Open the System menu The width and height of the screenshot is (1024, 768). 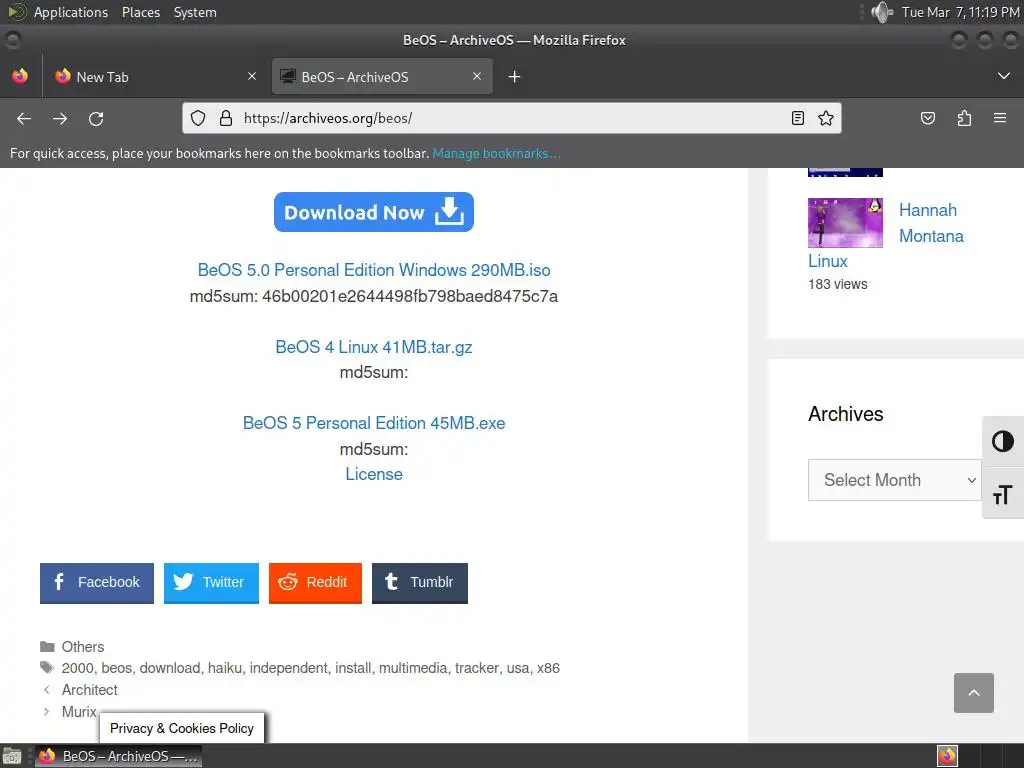[195, 12]
